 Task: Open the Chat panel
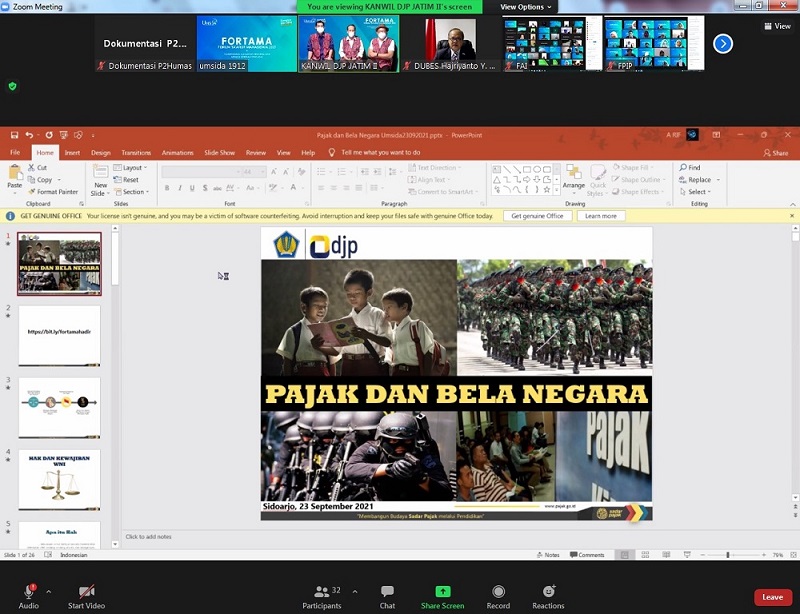tap(387, 592)
